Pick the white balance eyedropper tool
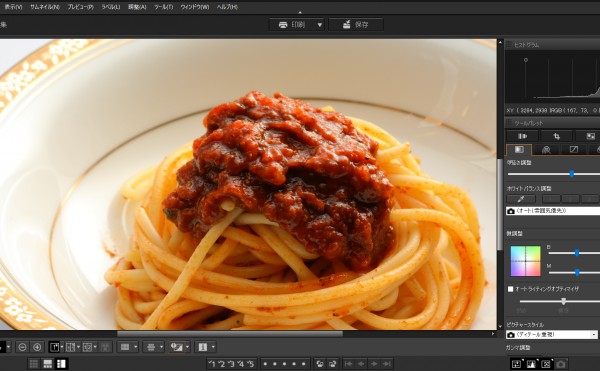The width and height of the screenshot is (600, 371). click(x=521, y=199)
